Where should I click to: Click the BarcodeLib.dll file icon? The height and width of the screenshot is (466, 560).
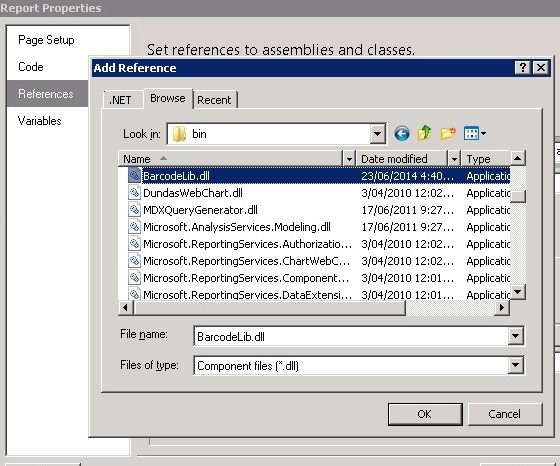134,176
